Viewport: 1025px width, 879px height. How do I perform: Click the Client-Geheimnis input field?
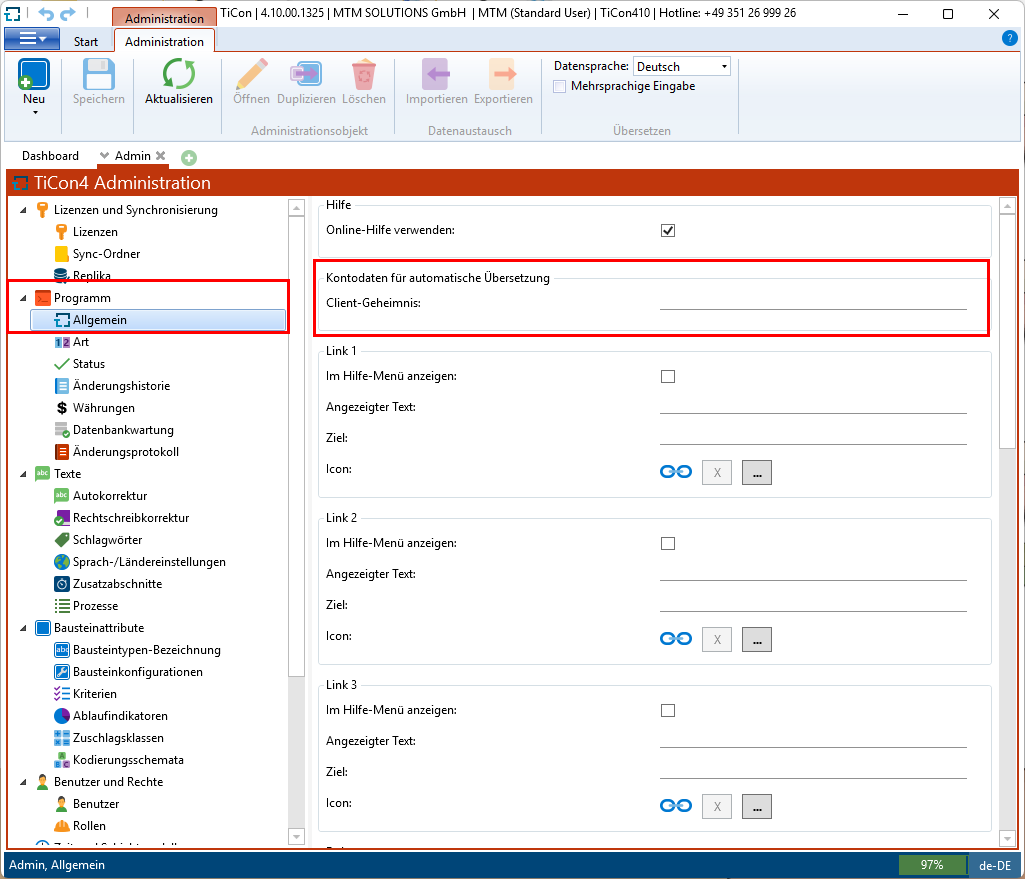813,303
